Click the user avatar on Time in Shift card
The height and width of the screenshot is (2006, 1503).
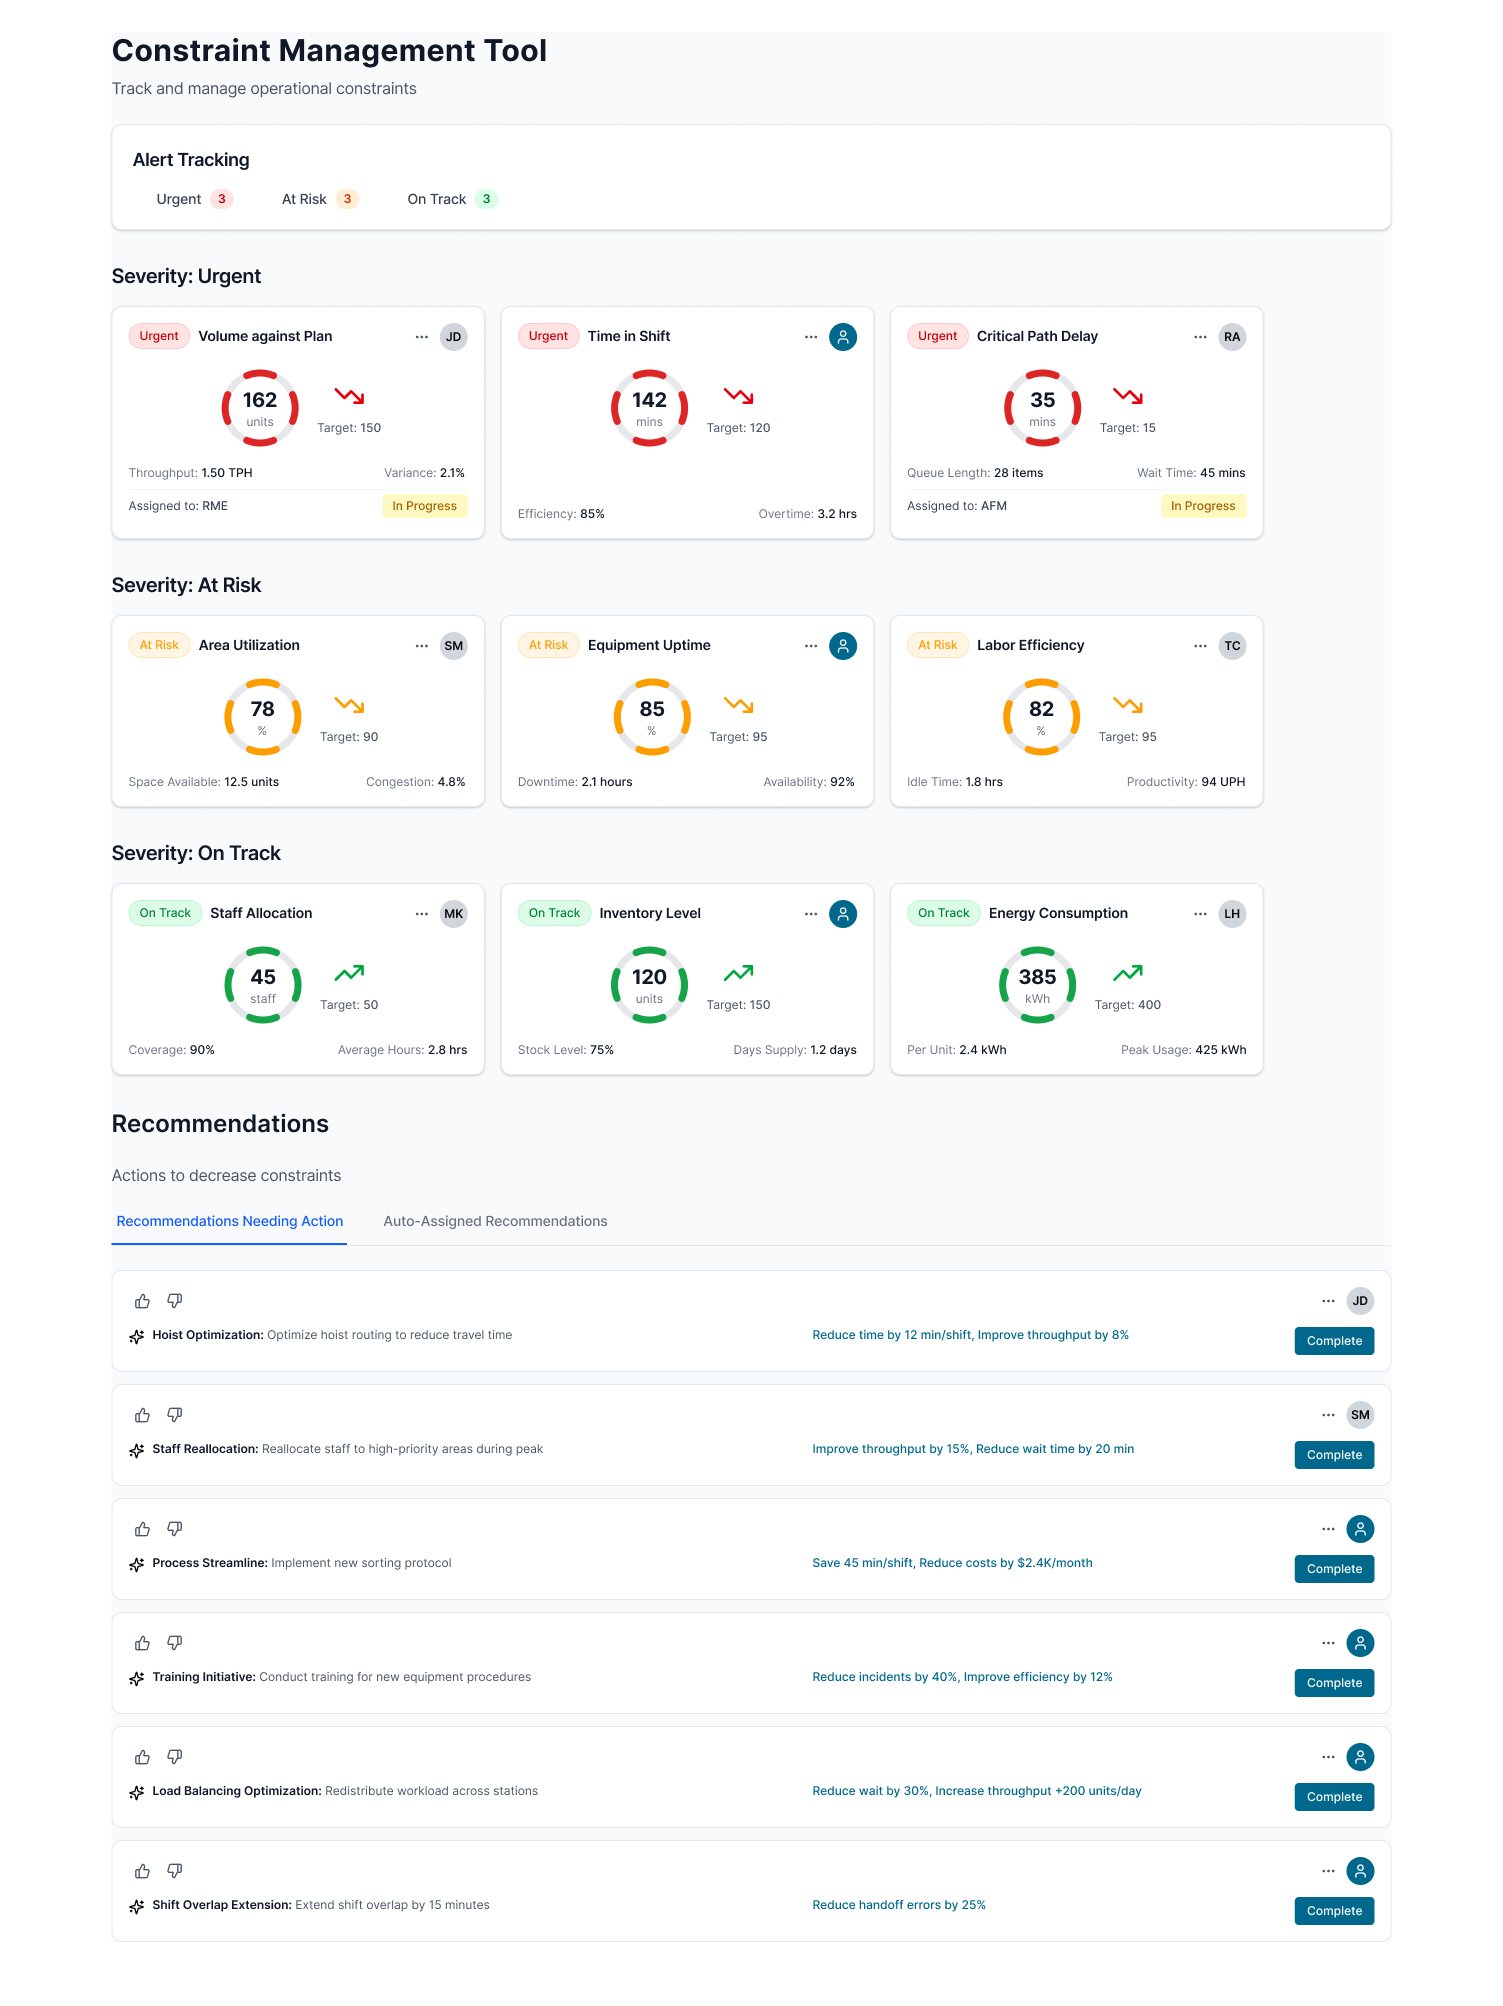click(843, 337)
